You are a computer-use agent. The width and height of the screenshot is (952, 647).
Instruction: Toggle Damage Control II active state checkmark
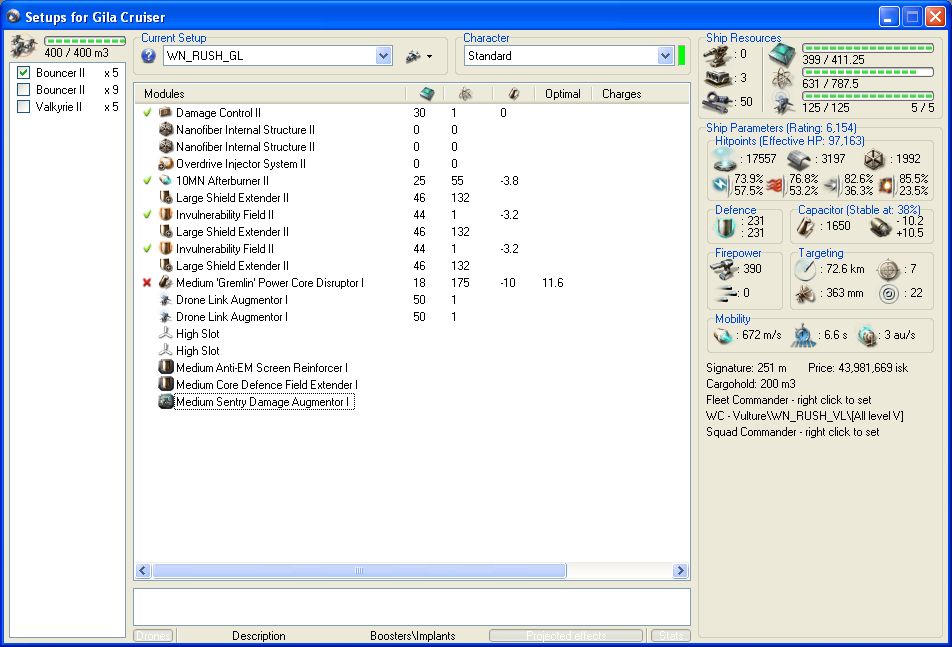tap(147, 112)
